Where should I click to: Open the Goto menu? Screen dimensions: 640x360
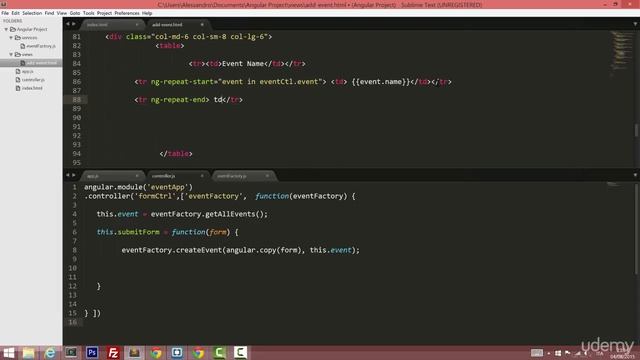click(x=75, y=13)
